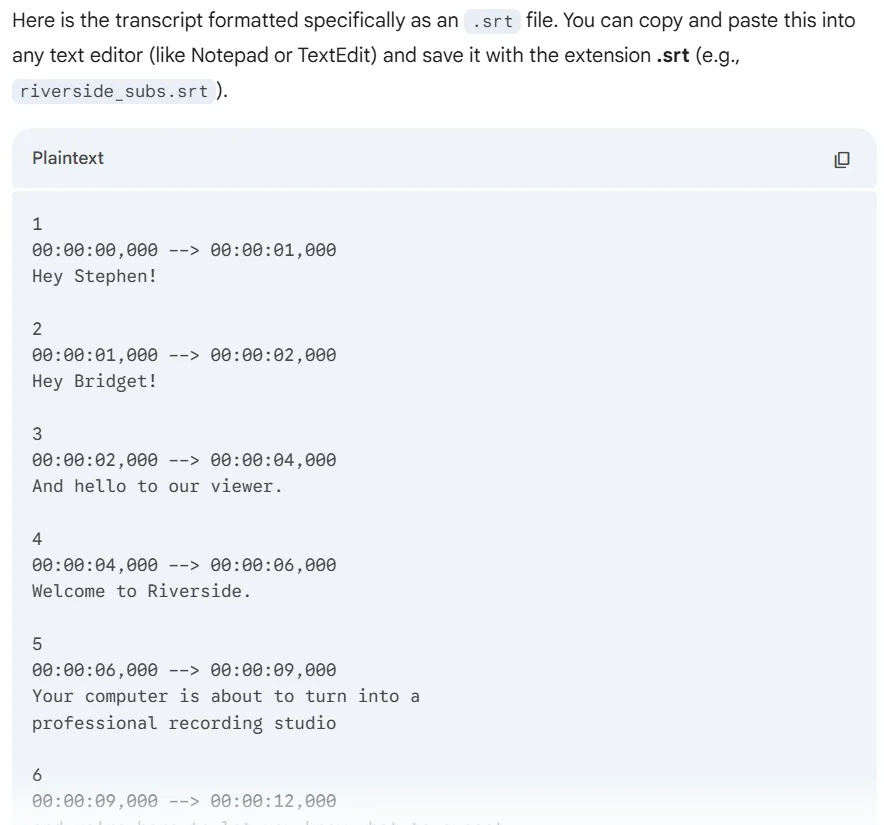884x825 pixels.
Task: Click subtitle entry number 2
Action: pyautogui.click(x=37, y=329)
